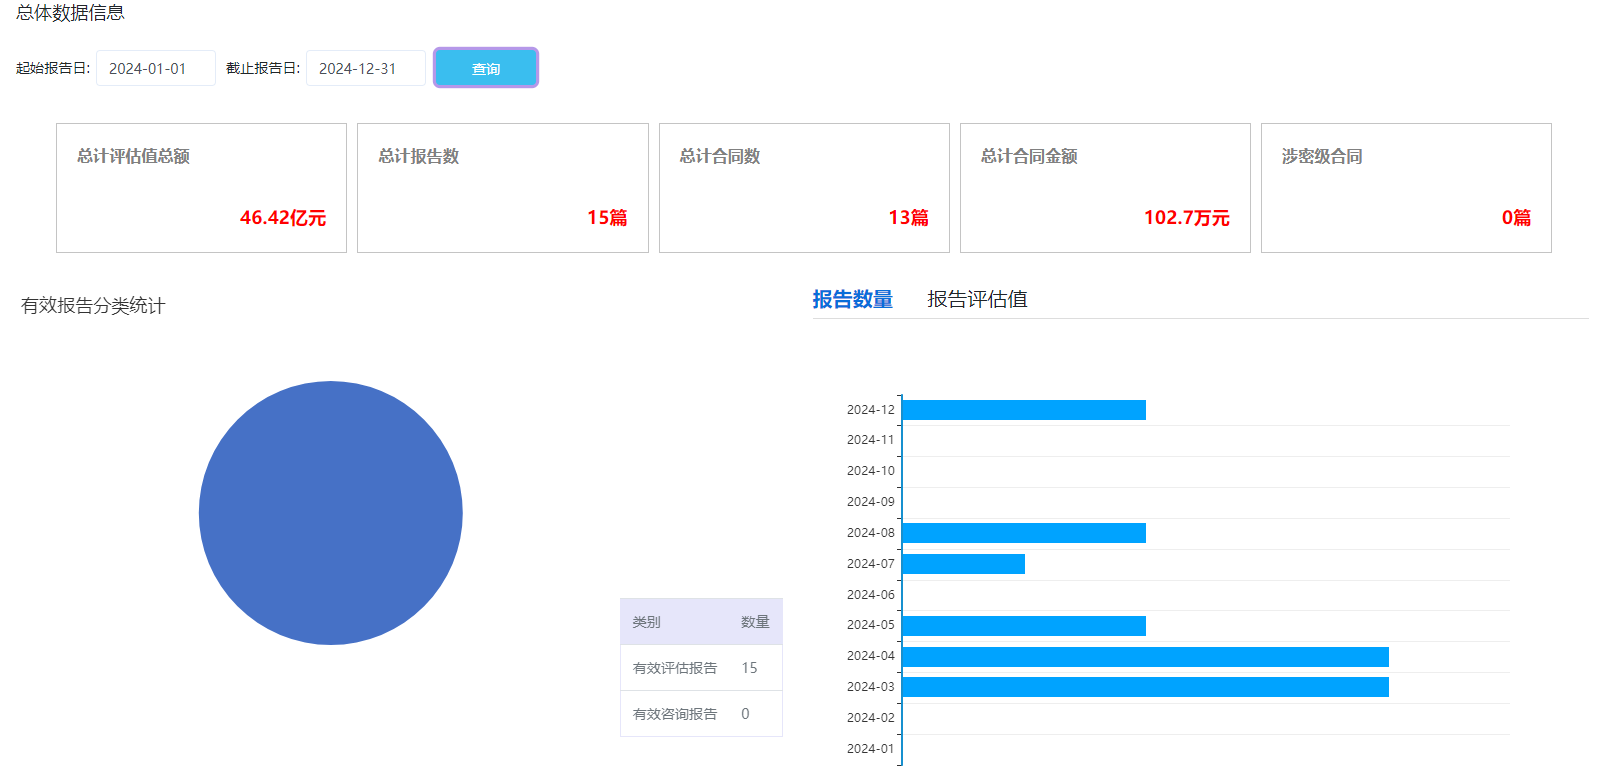Click the 2024-04 bar in chart
The height and width of the screenshot is (782, 1612).
[1145, 657]
